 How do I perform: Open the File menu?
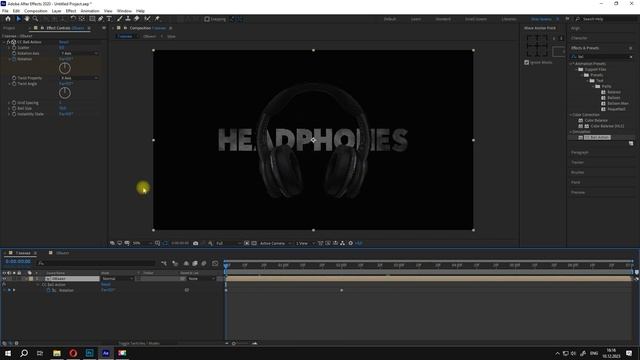(5, 11)
